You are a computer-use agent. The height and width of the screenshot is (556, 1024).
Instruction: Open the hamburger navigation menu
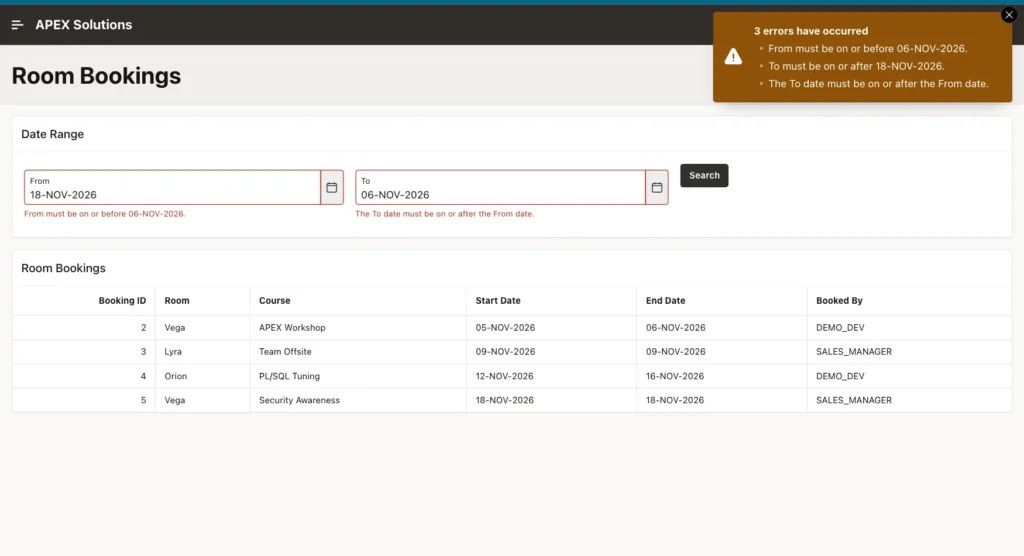18,25
